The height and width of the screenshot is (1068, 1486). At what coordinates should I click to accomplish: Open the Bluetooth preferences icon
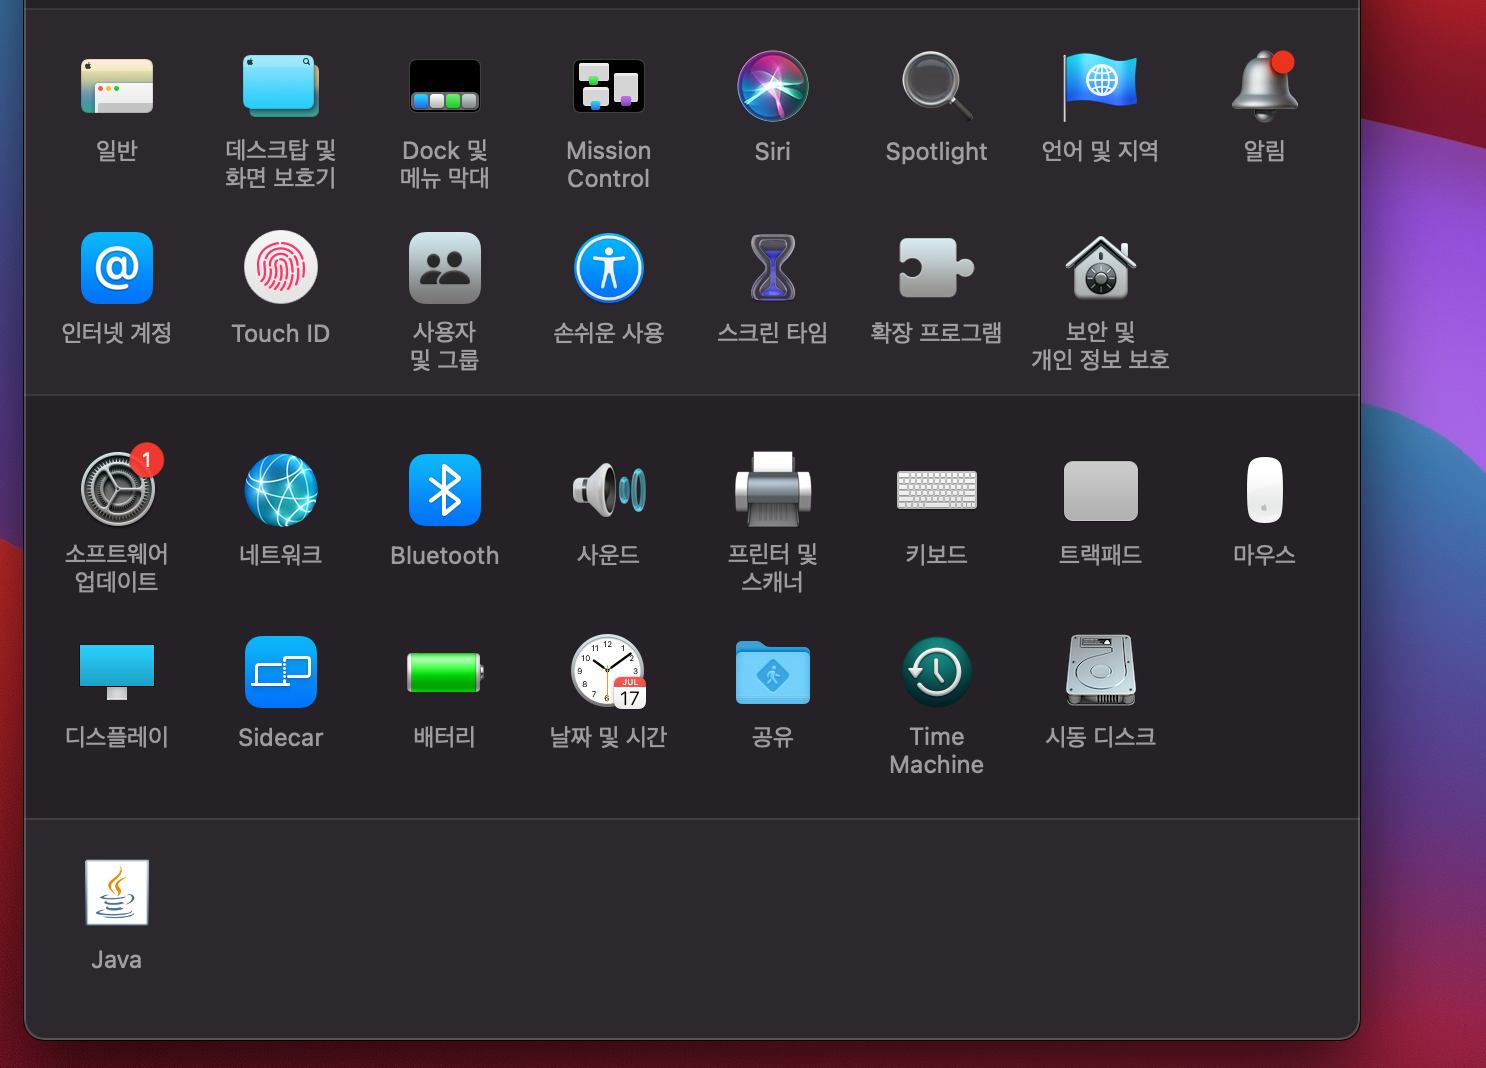pos(445,490)
